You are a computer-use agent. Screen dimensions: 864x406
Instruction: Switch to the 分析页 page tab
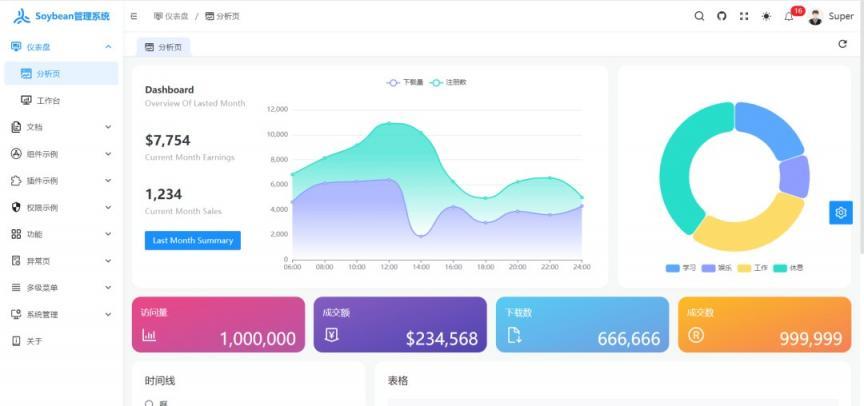point(164,47)
